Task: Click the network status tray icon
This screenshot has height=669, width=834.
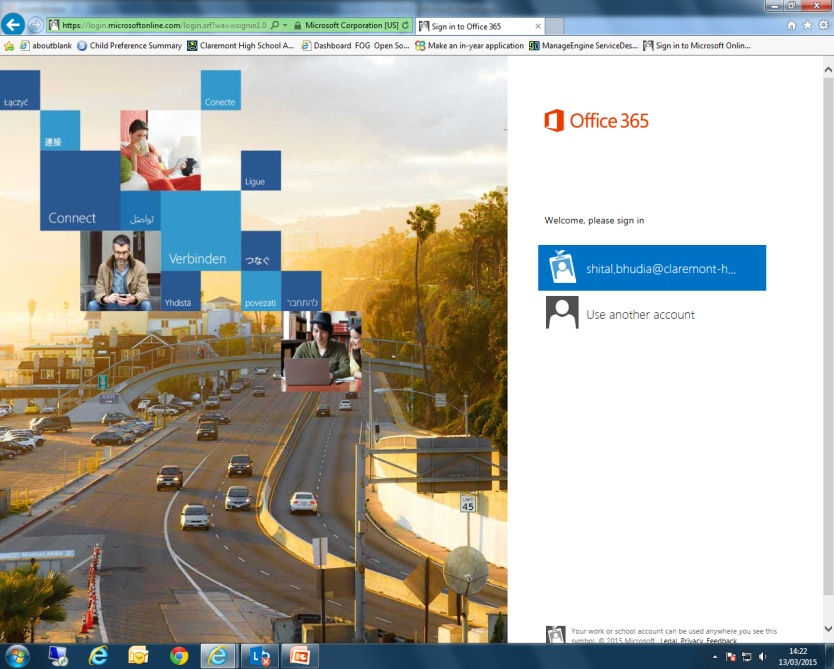Action: (747, 657)
